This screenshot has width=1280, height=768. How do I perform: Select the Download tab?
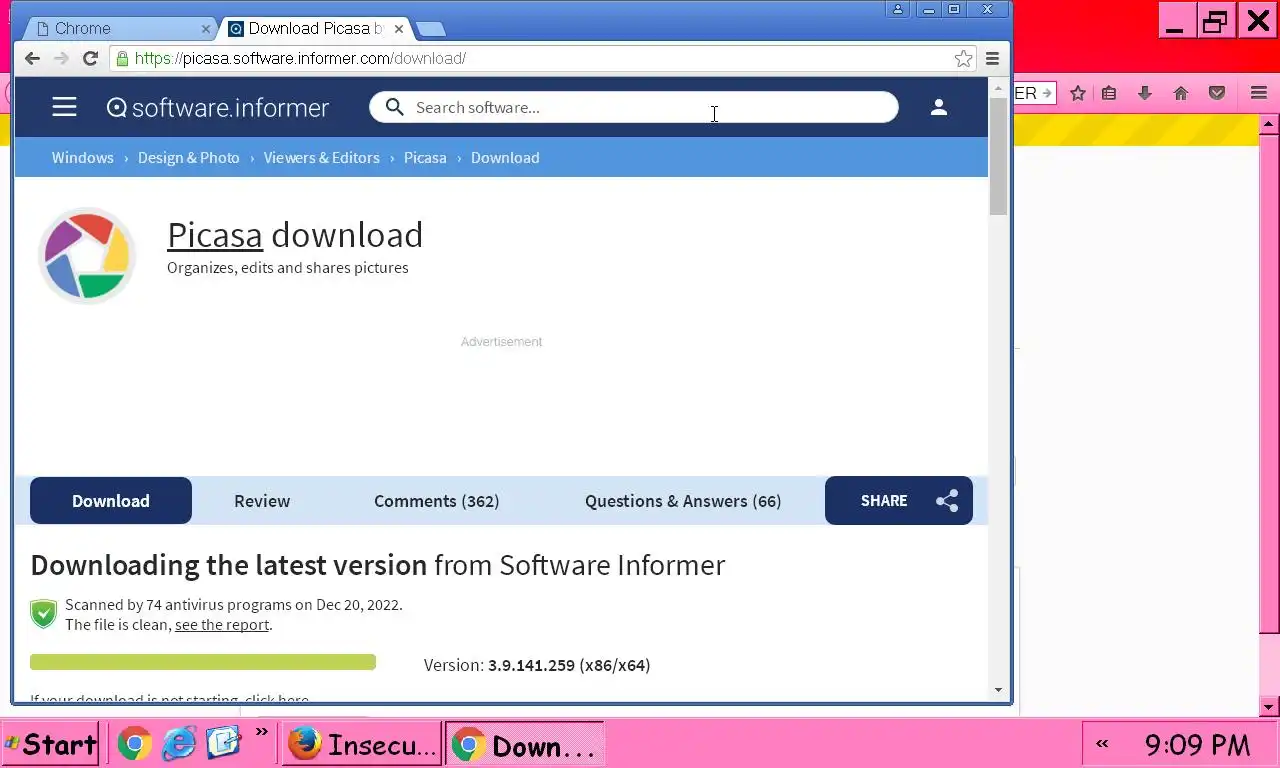click(111, 501)
